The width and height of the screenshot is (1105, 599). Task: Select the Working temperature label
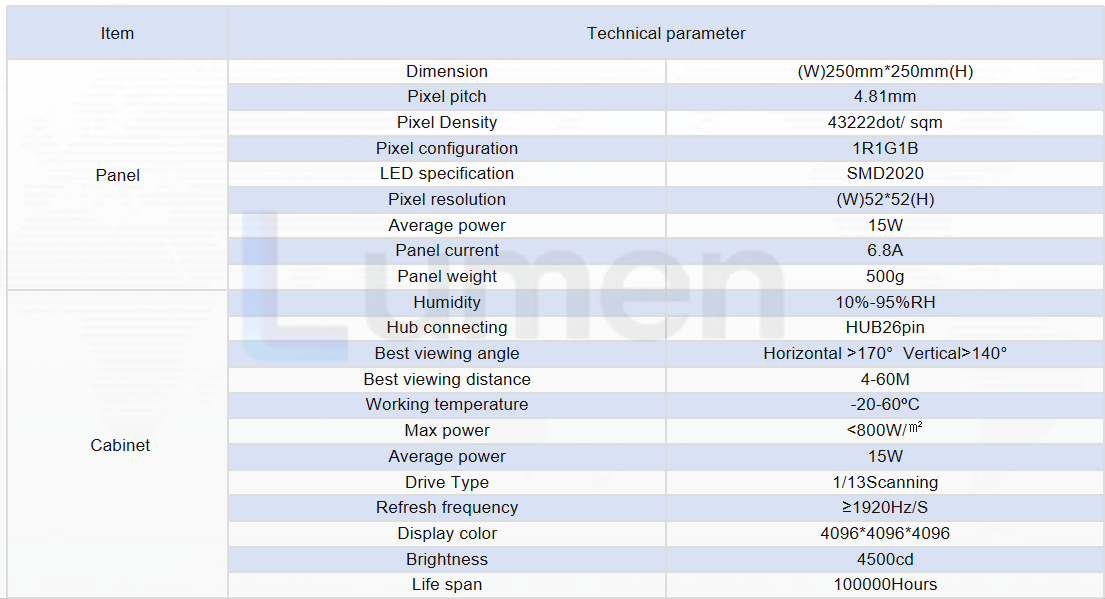click(x=447, y=405)
